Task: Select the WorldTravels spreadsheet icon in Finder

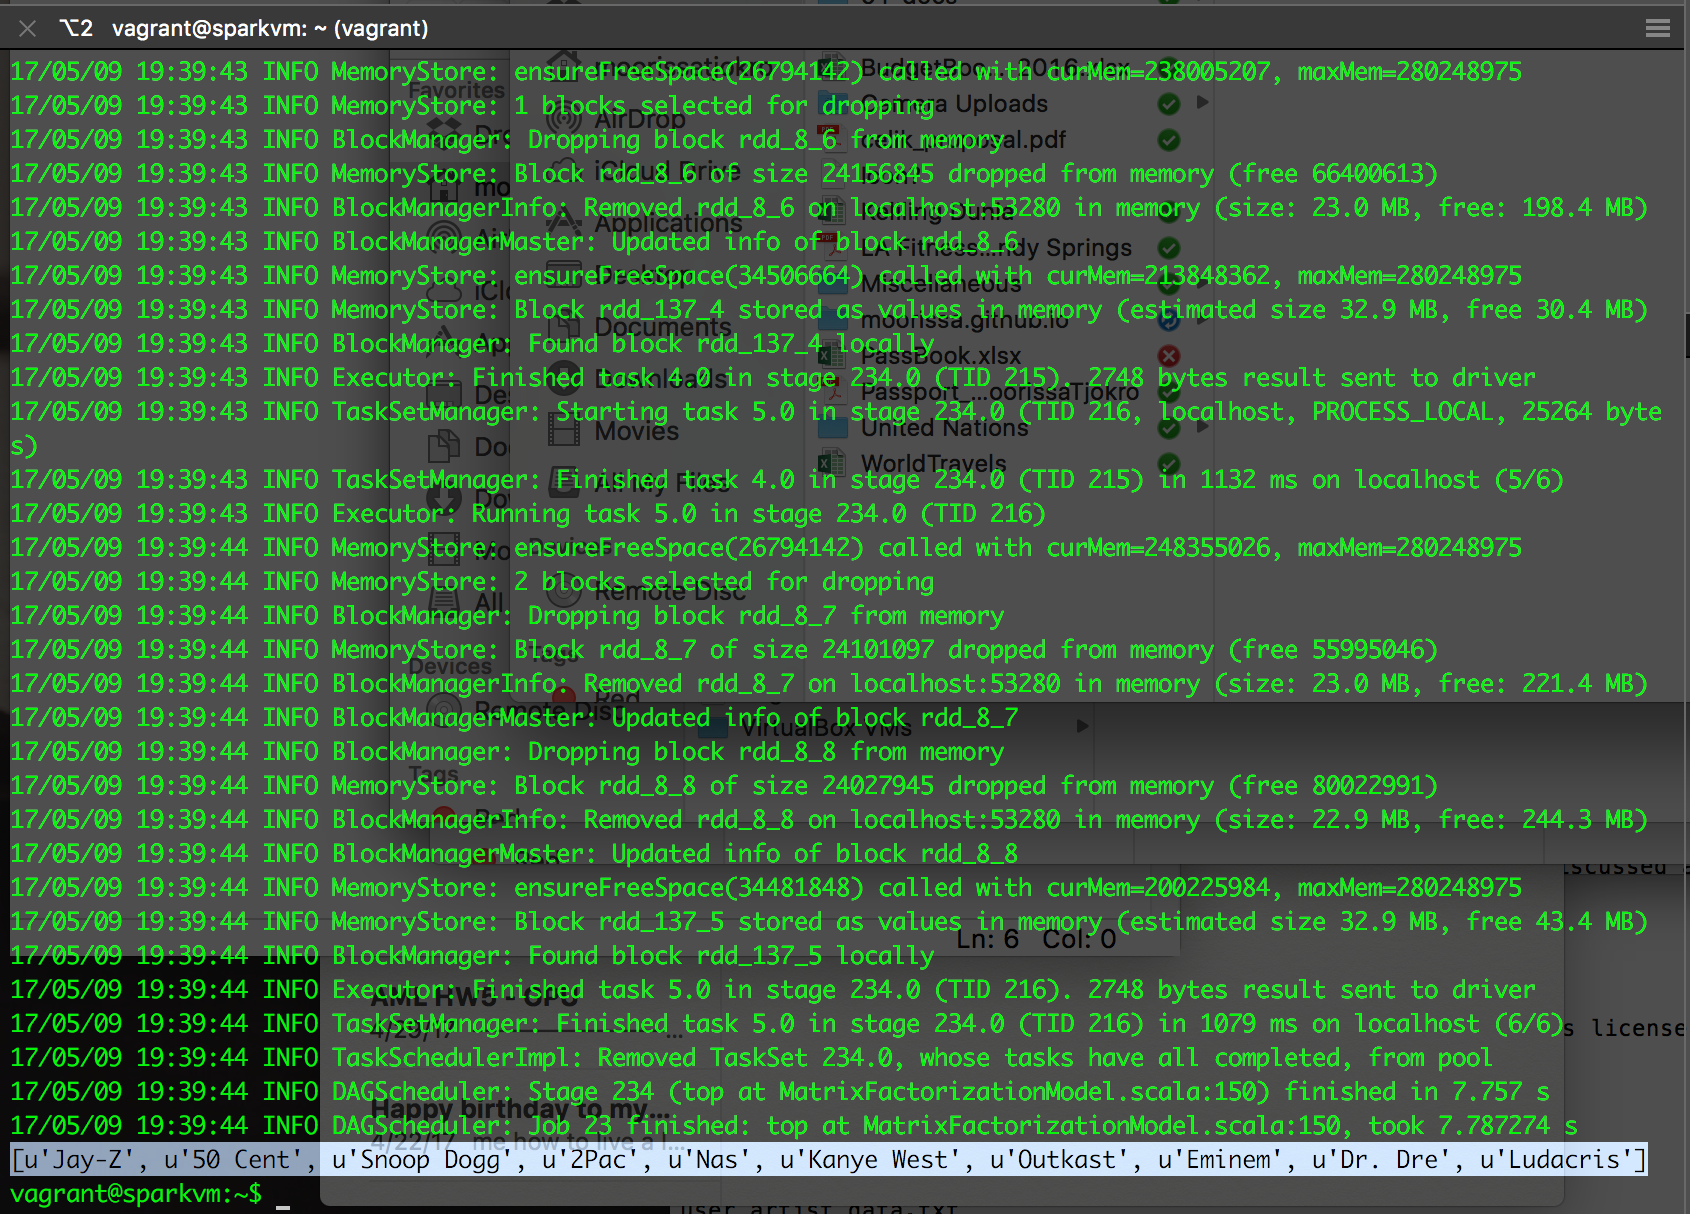Action: (x=830, y=463)
